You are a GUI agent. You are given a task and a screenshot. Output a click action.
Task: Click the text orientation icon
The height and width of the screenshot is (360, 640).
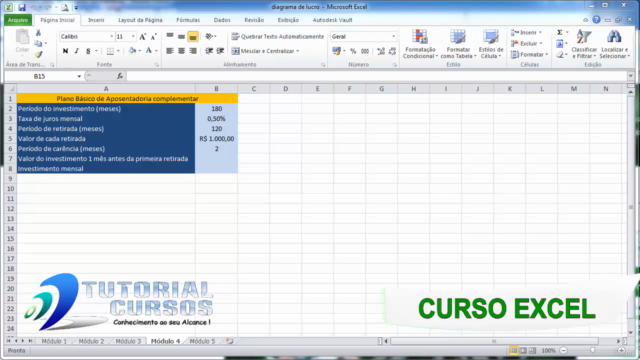point(209,37)
